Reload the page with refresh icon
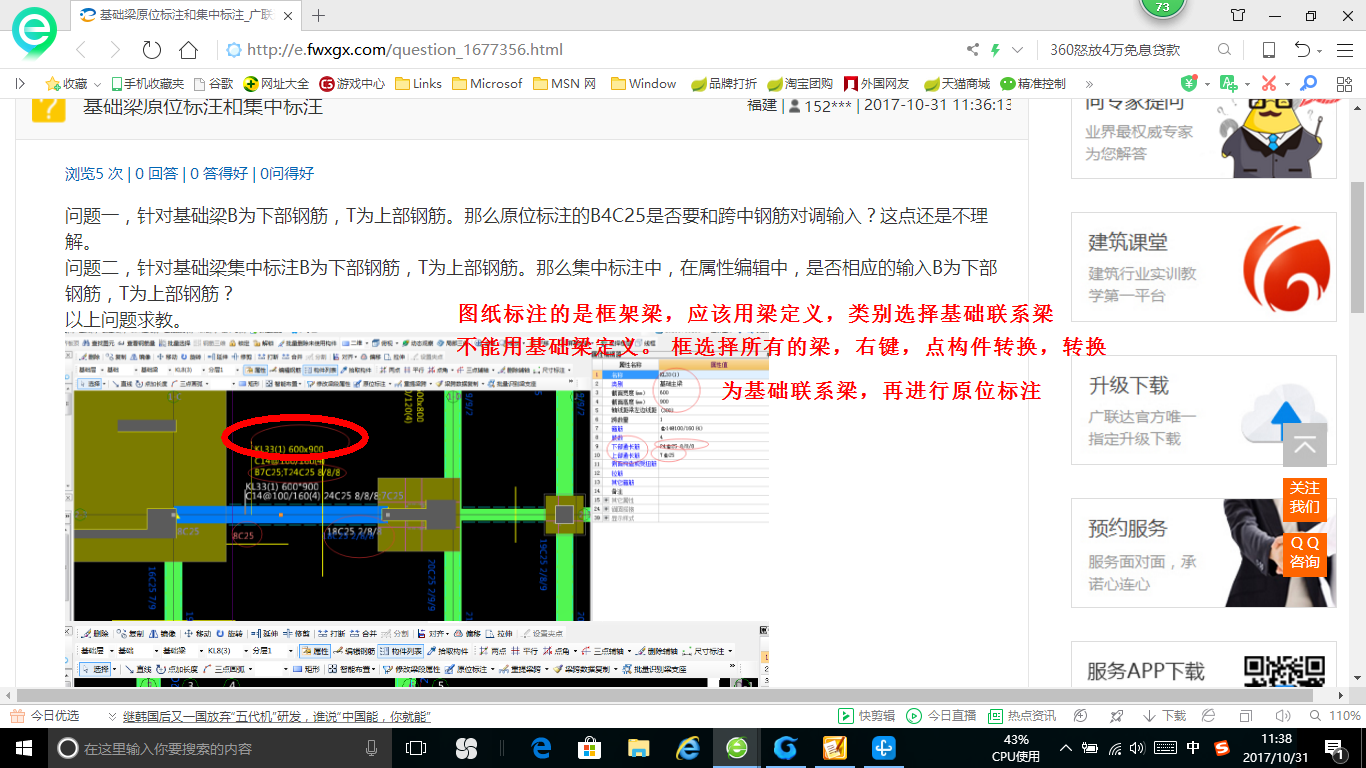The height and width of the screenshot is (768, 1366). (x=152, y=50)
